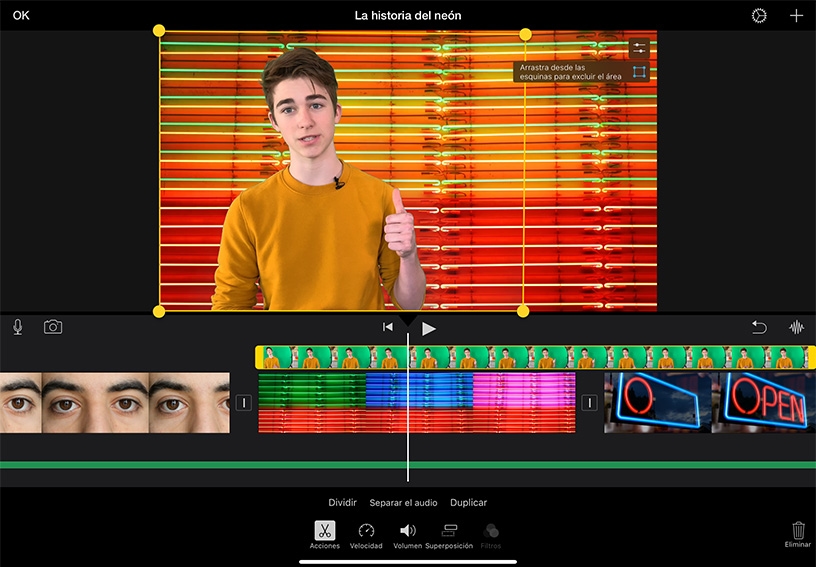Select the green background audio track

coord(408,465)
